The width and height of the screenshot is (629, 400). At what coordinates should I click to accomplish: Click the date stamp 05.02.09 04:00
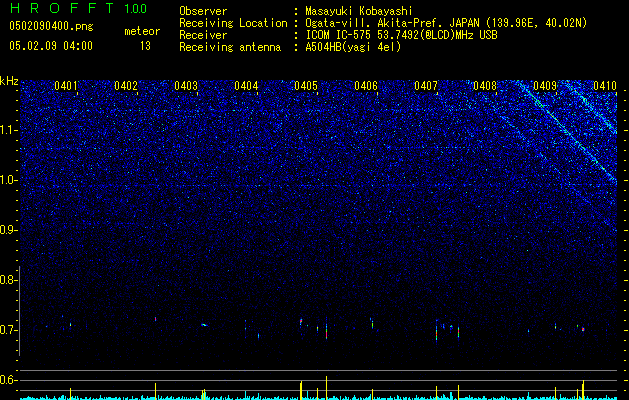click(x=51, y=46)
